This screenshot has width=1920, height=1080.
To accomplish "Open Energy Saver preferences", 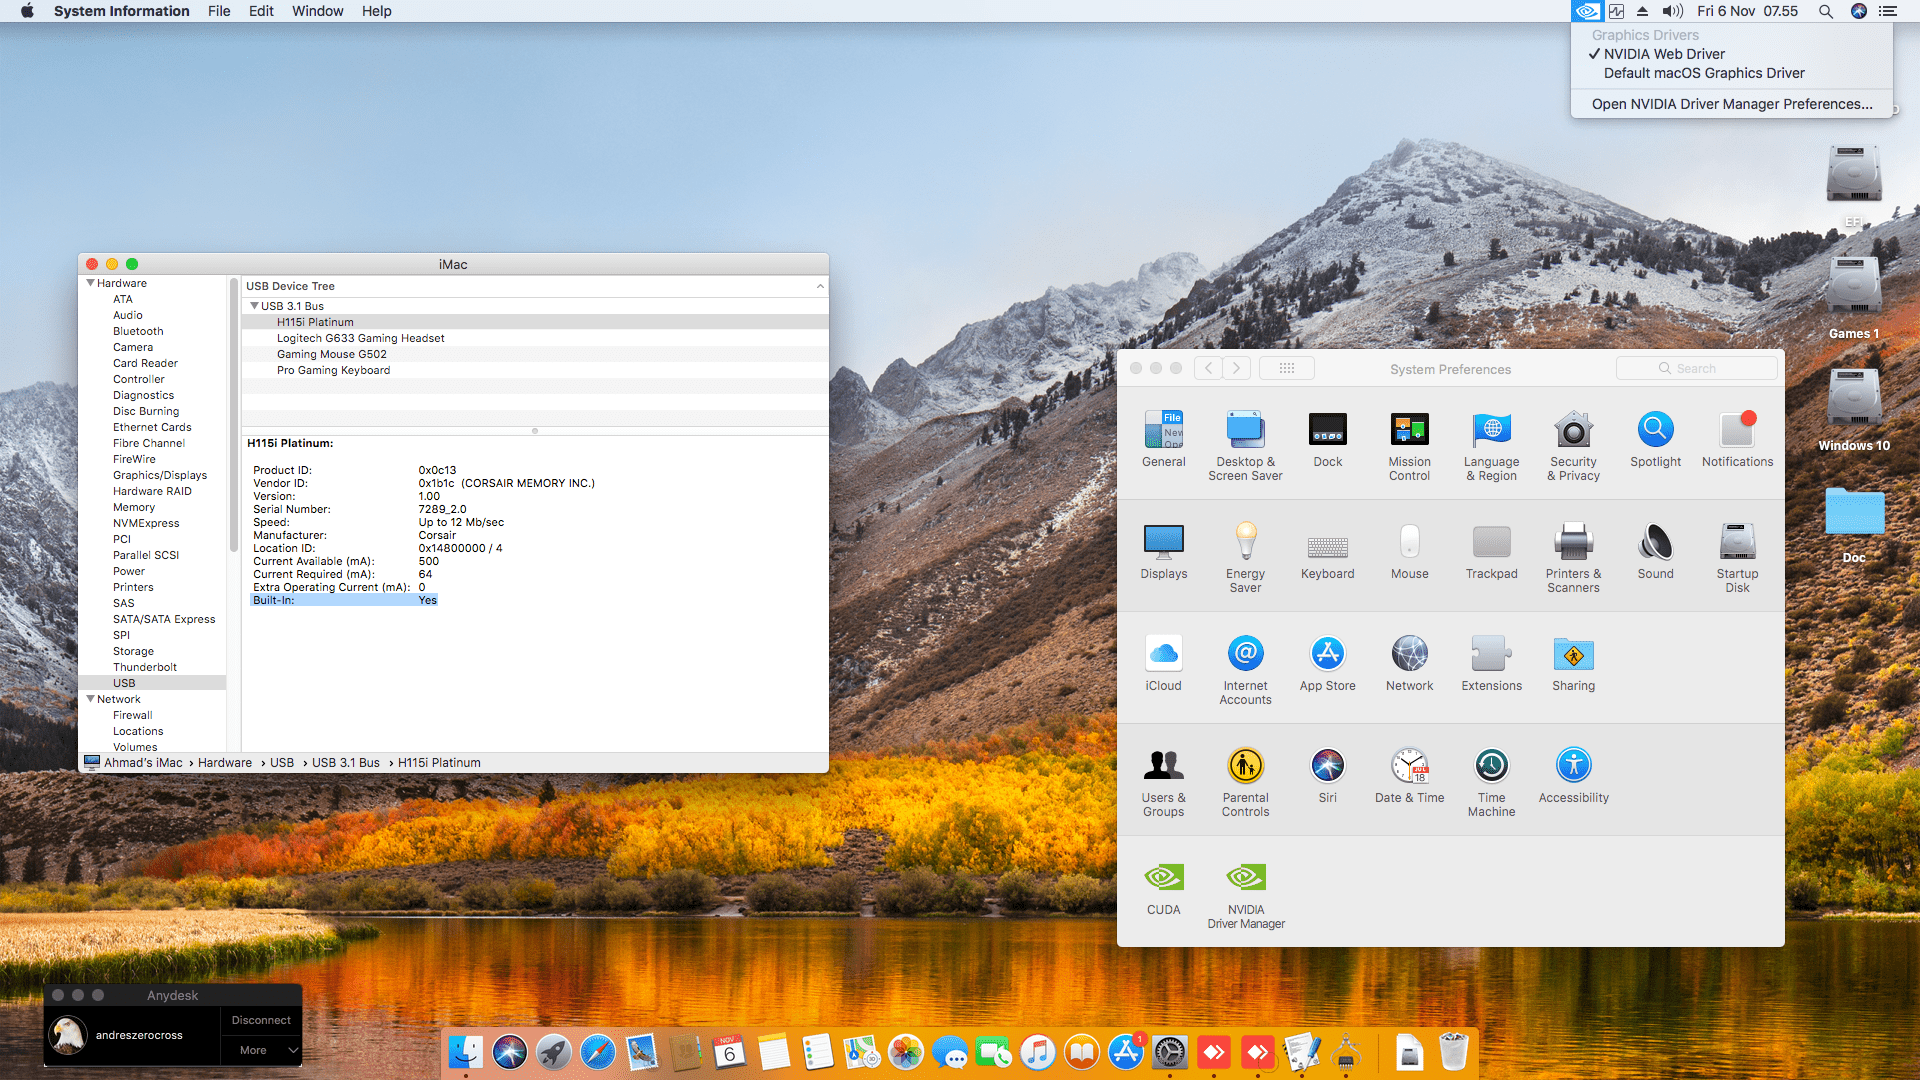I will tap(1245, 544).
